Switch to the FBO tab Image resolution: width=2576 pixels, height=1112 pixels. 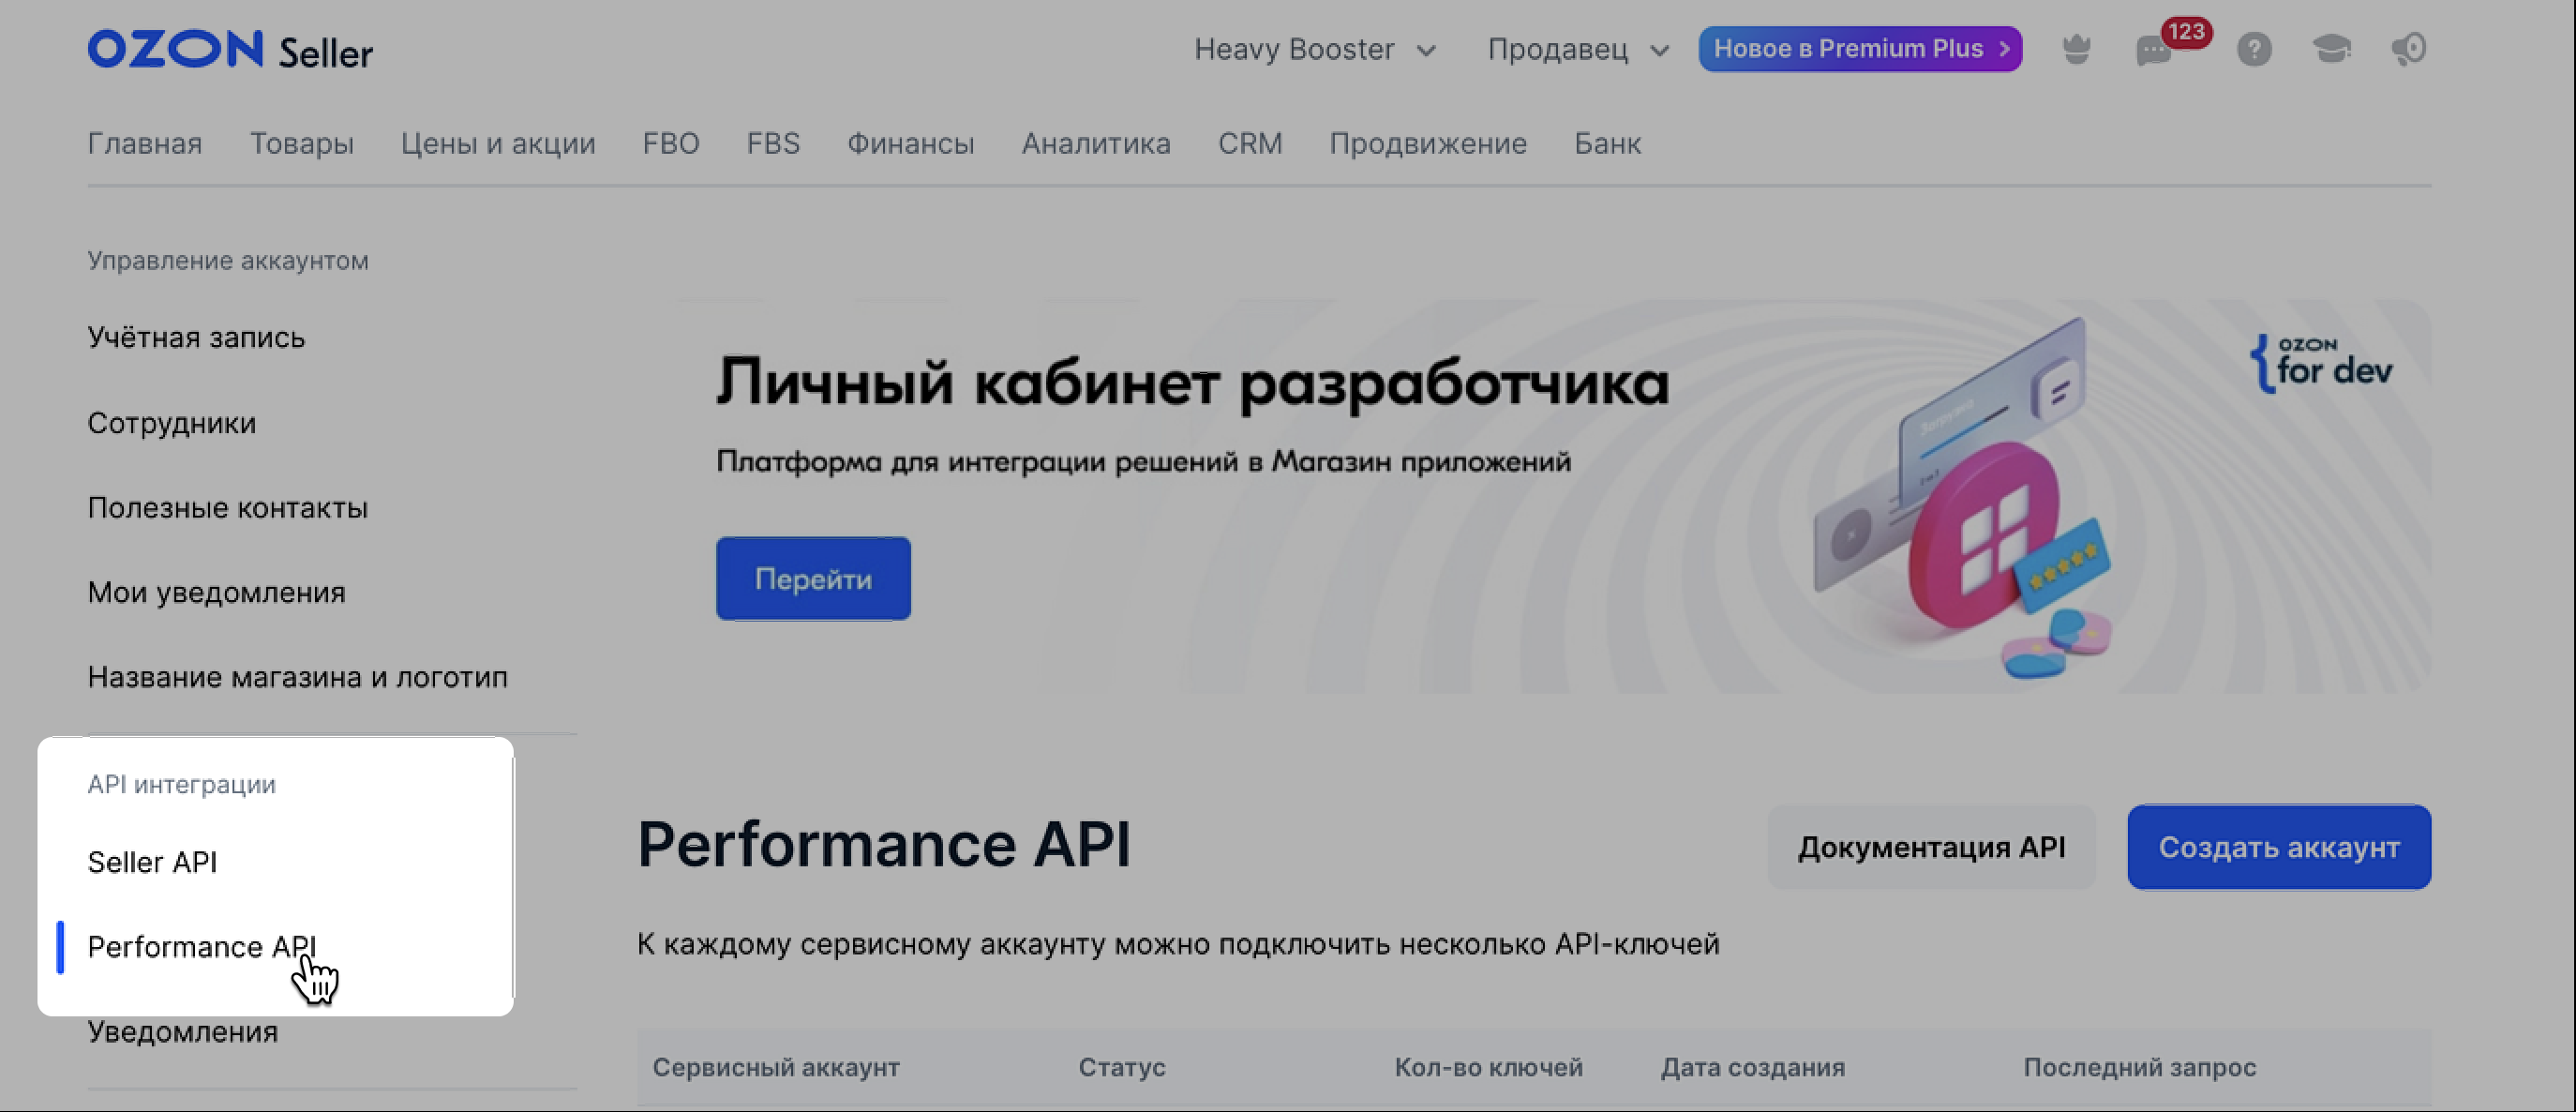(x=671, y=144)
